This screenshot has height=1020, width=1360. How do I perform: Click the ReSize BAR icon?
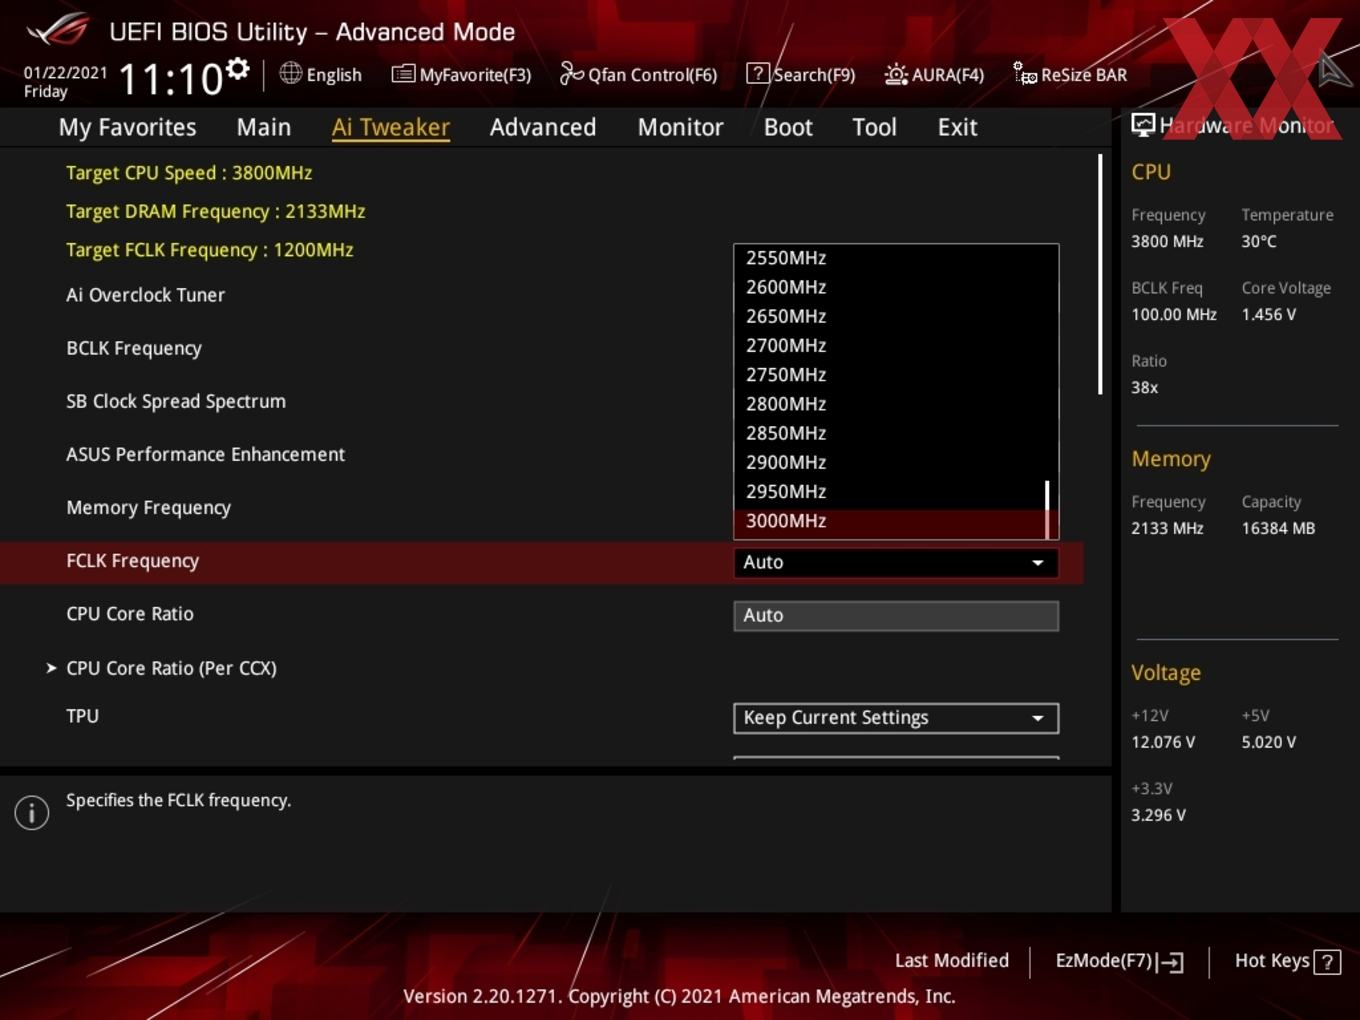pos(1025,74)
